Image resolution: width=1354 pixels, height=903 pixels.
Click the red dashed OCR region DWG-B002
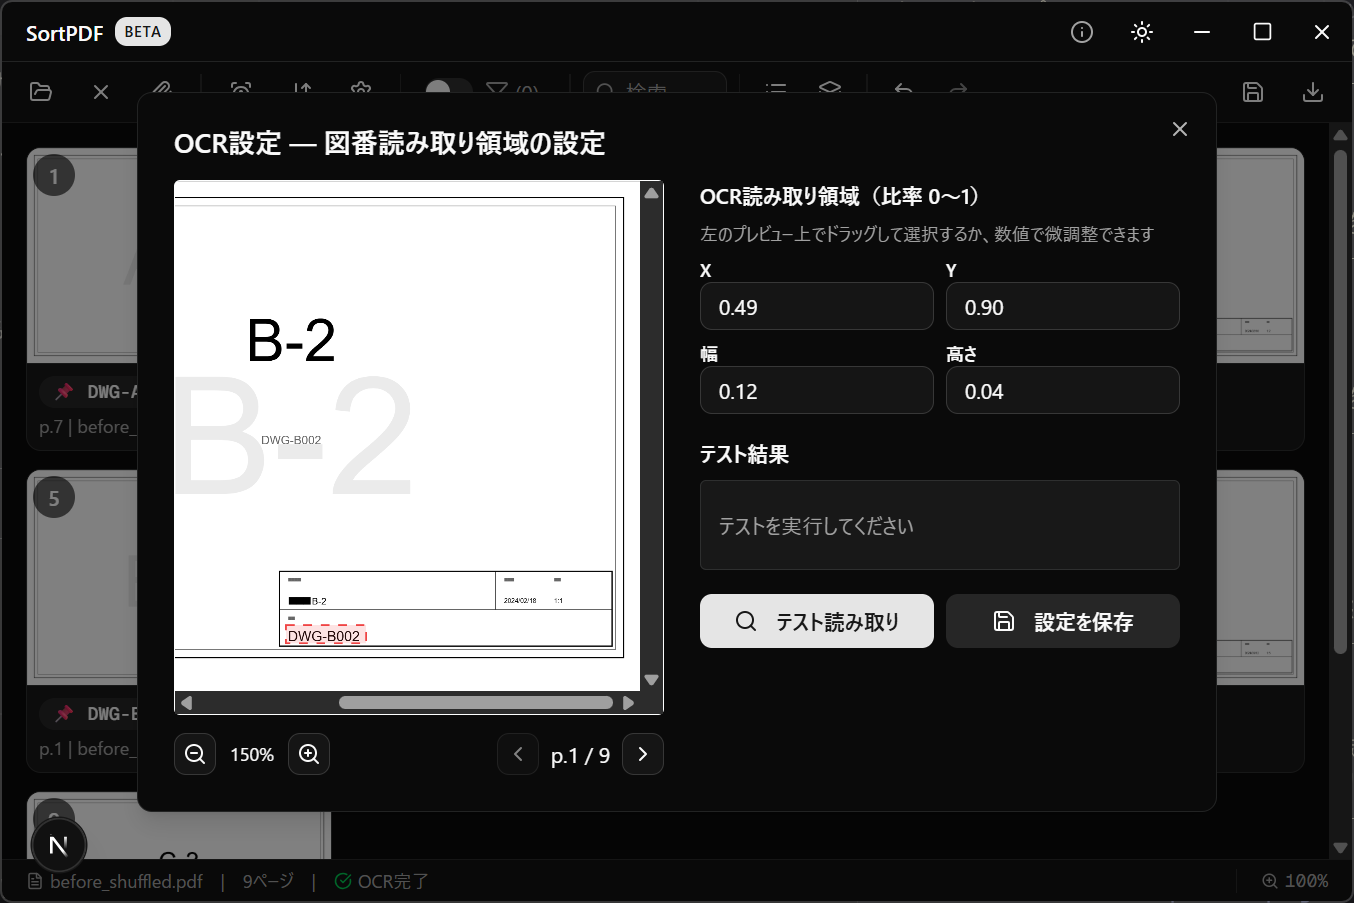click(x=325, y=635)
